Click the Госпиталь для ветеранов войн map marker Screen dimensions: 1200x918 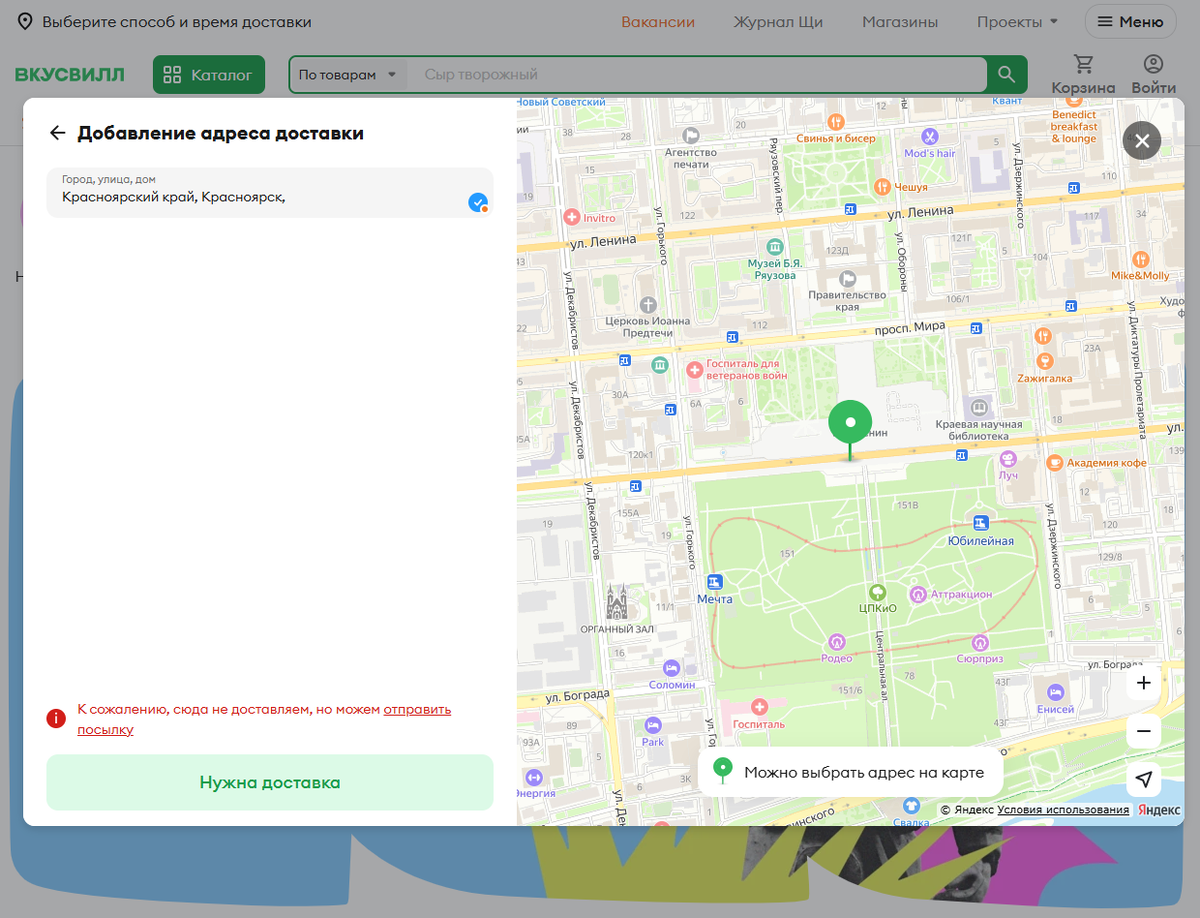coord(695,370)
